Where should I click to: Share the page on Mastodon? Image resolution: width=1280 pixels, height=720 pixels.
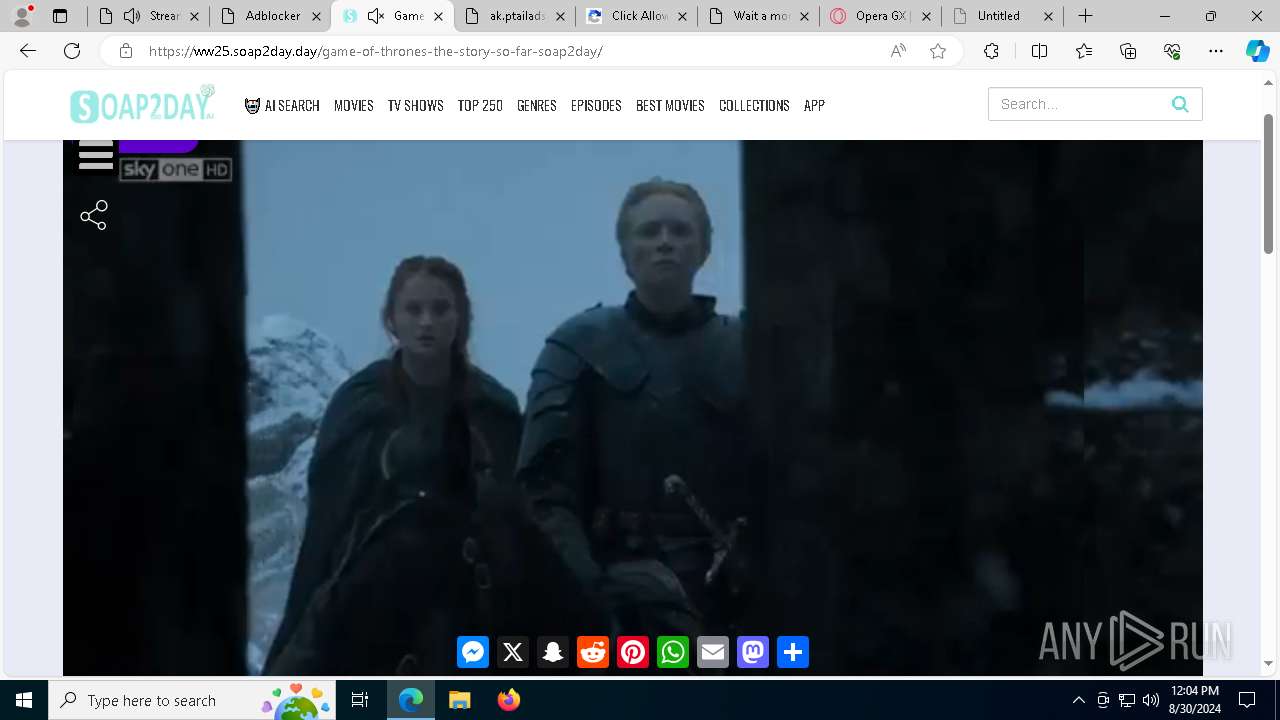point(753,652)
